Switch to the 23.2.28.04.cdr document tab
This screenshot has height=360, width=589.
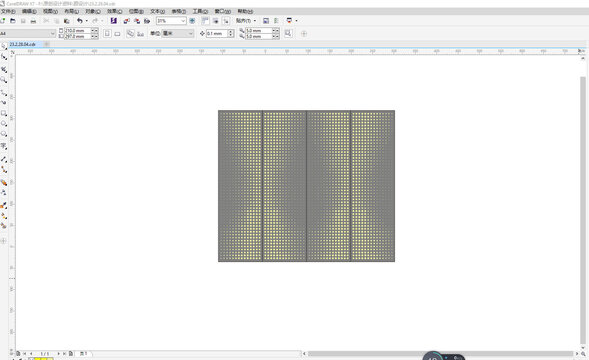pos(23,44)
